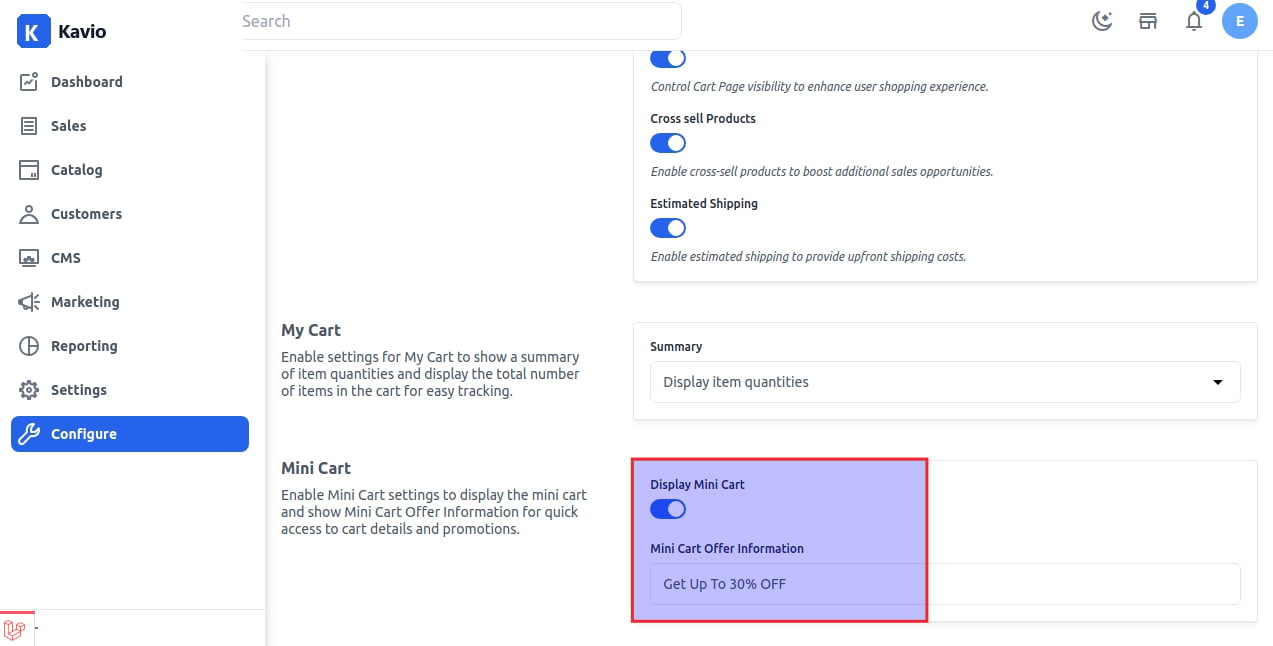1273x646 pixels.
Task: Click the Mini Cart Offer Information field
Action: (x=945, y=584)
